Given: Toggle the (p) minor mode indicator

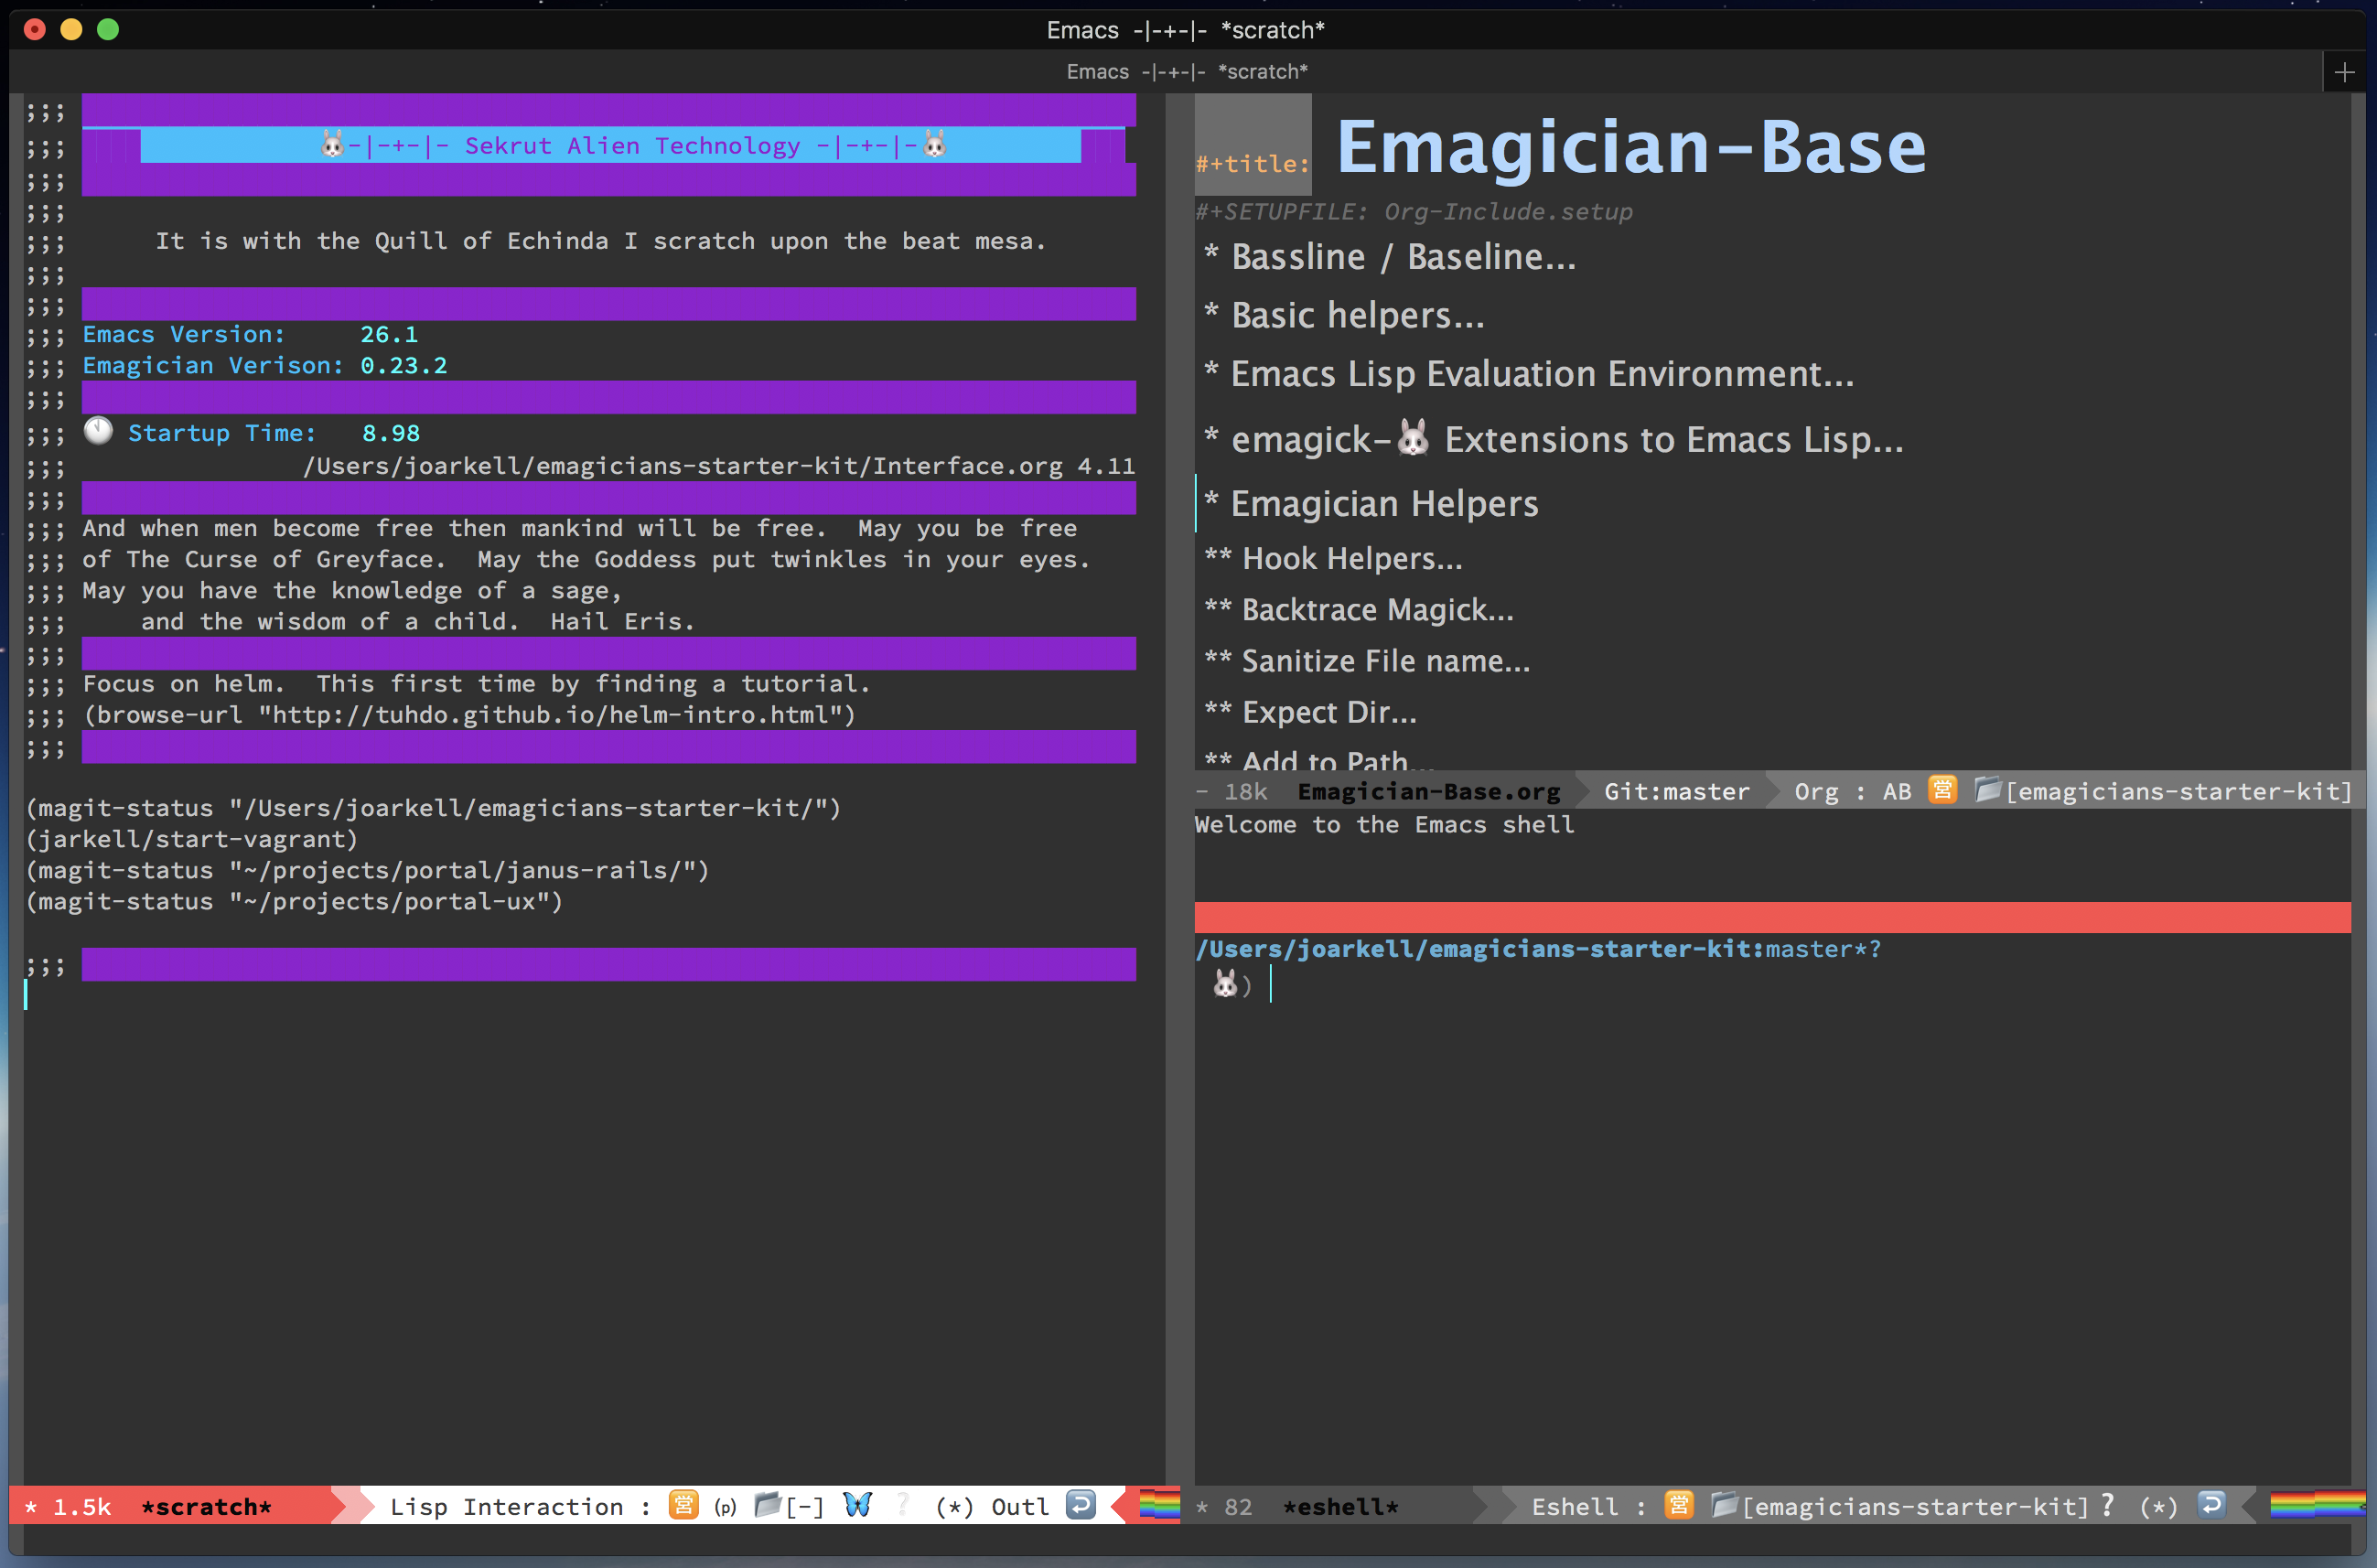Looking at the screenshot, I should tap(726, 1507).
